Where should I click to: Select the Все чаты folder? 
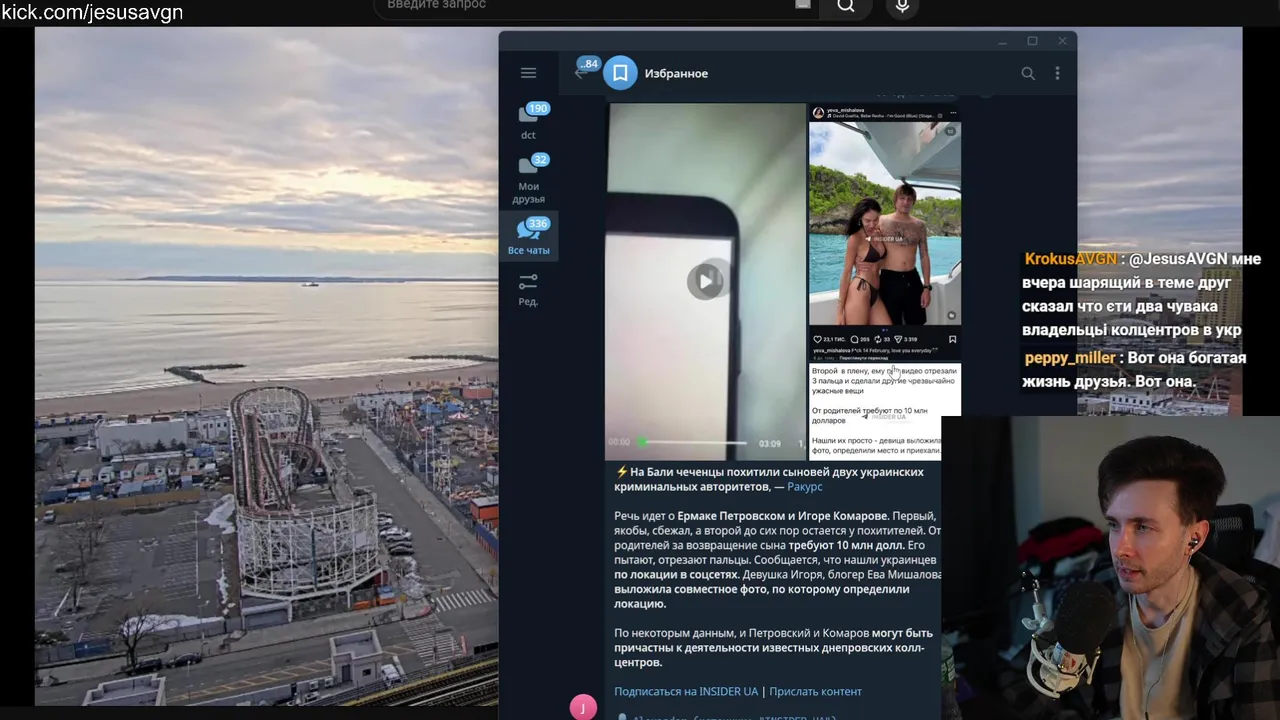pyautogui.click(x=528, y=238)
